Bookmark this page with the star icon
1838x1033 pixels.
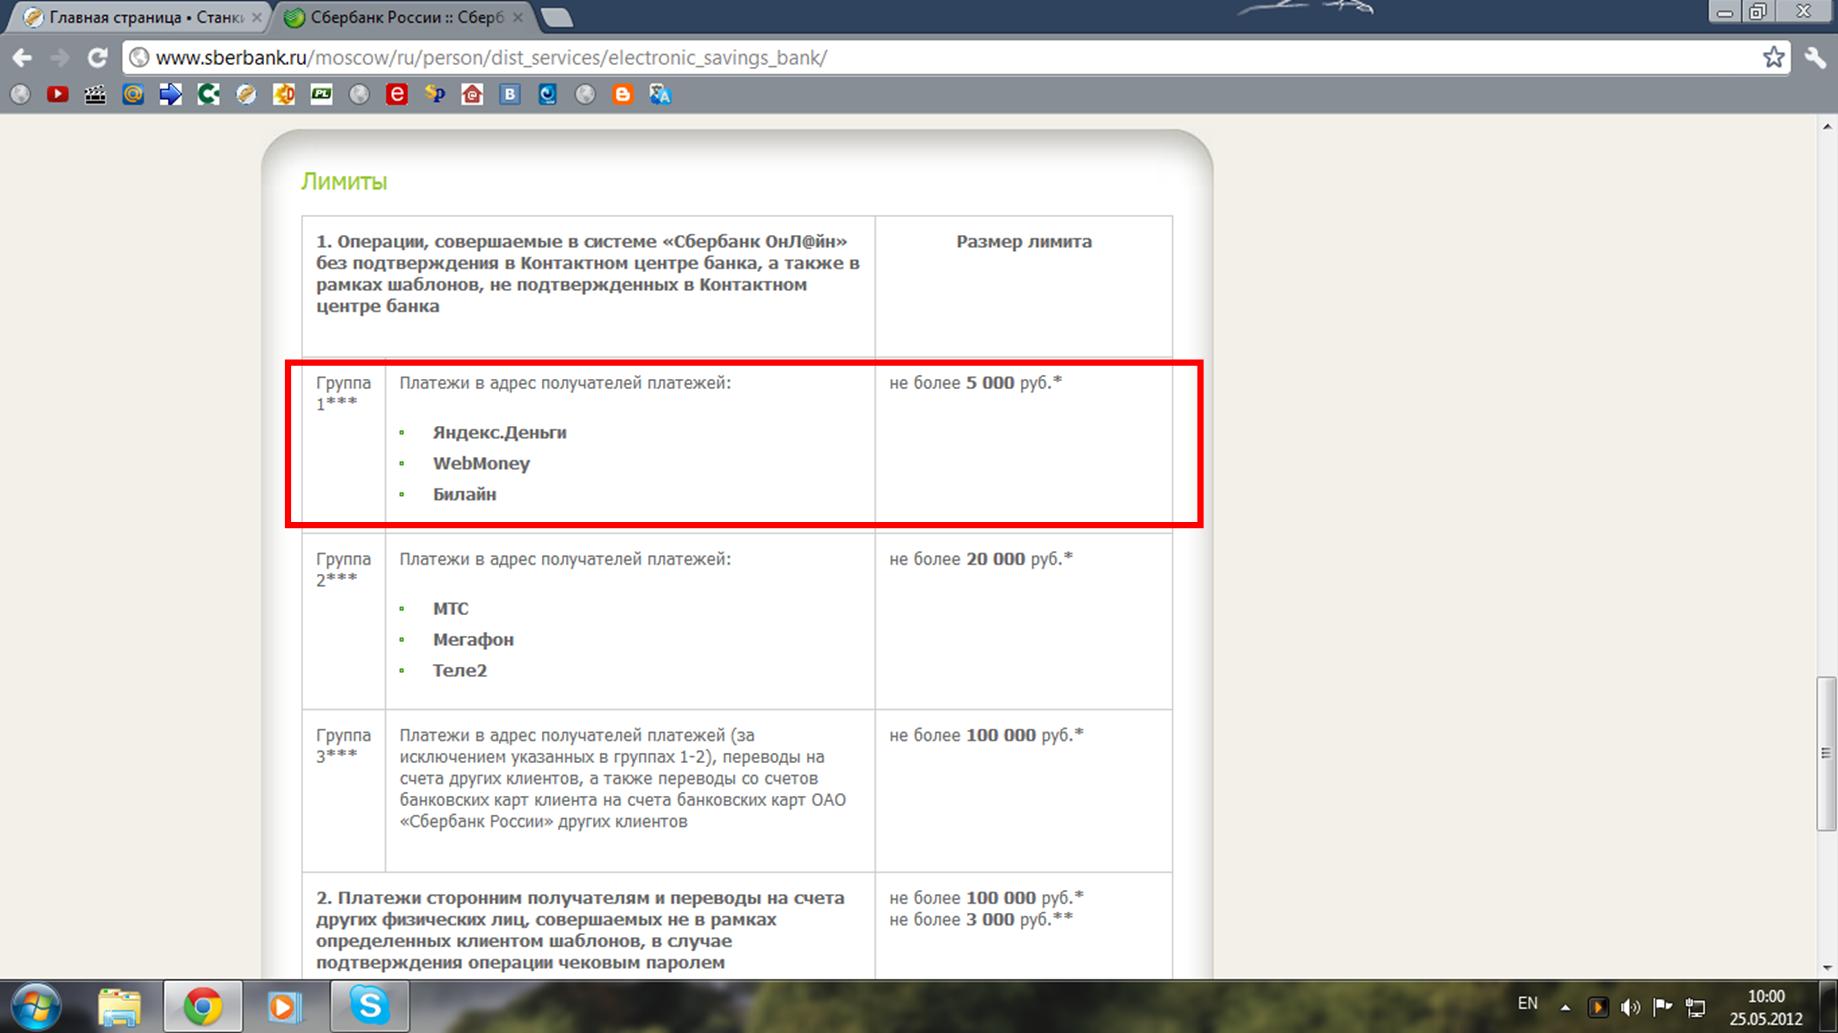coord(1774,57)
